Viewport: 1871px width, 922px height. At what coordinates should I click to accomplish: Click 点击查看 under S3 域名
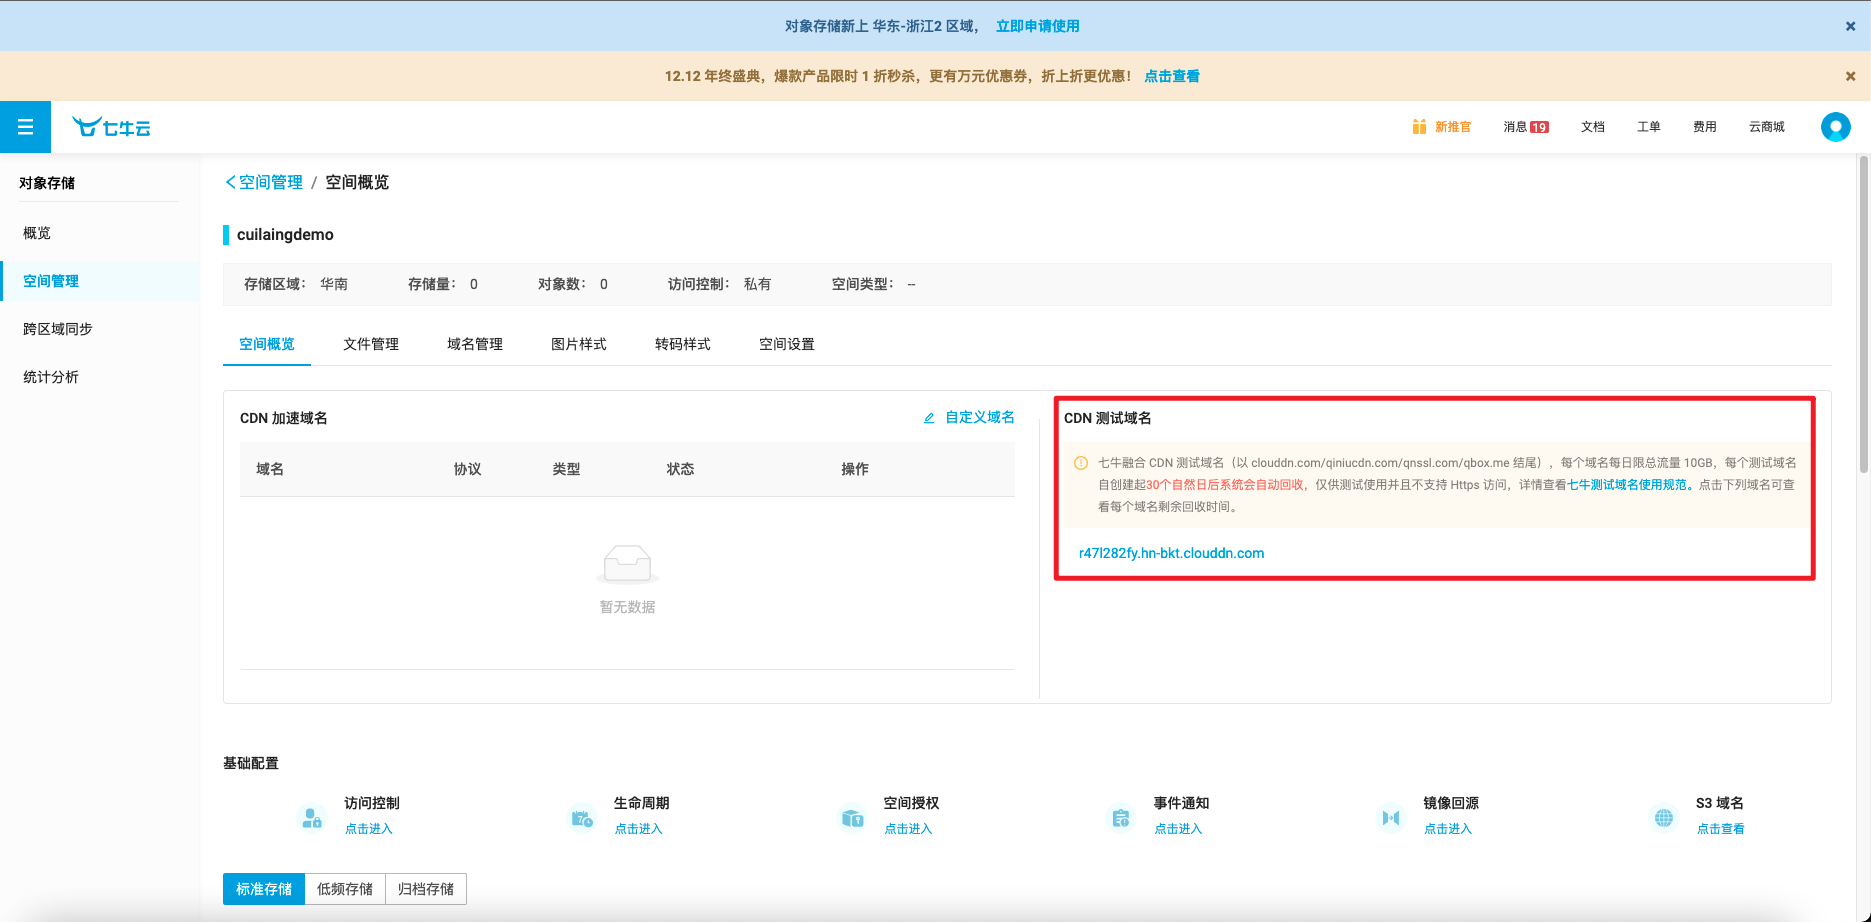1720,829
